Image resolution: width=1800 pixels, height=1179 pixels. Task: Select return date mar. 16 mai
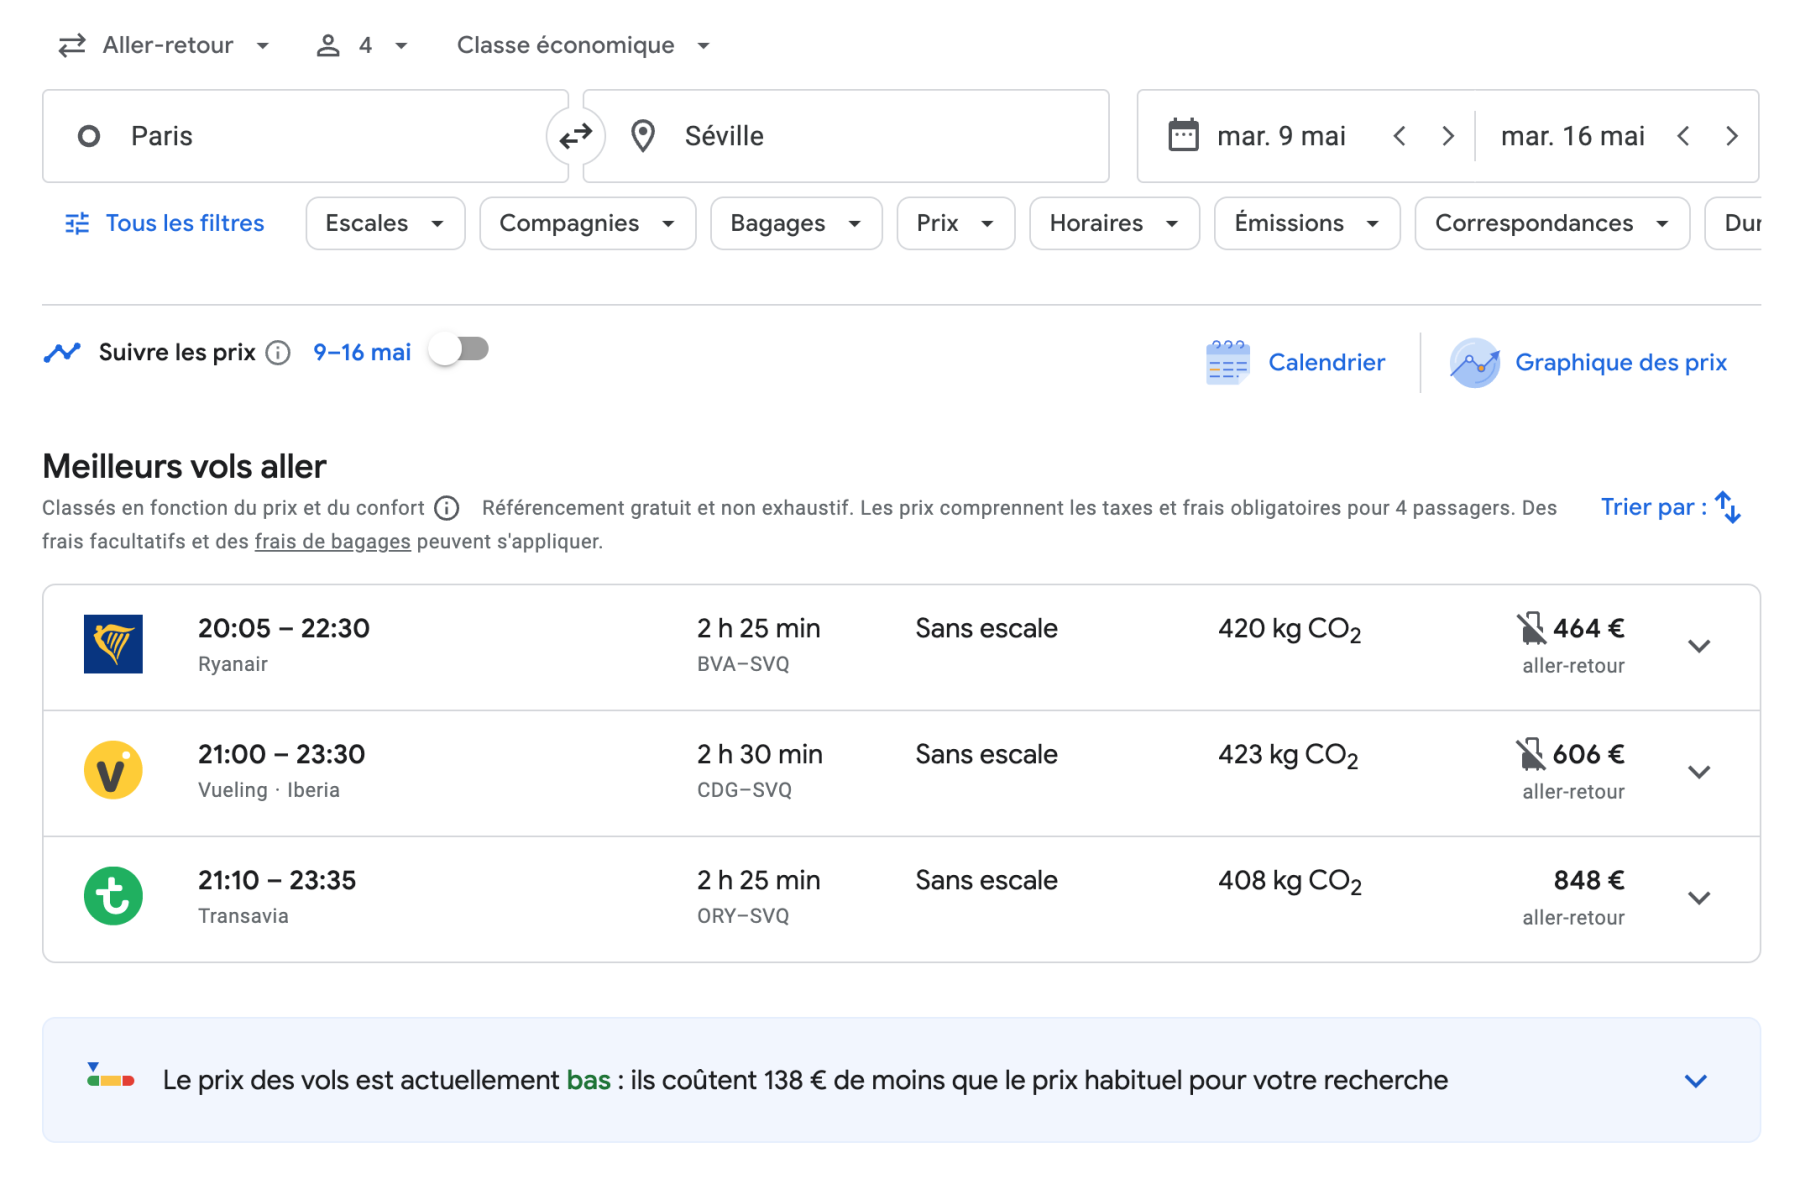[1572, 136]
